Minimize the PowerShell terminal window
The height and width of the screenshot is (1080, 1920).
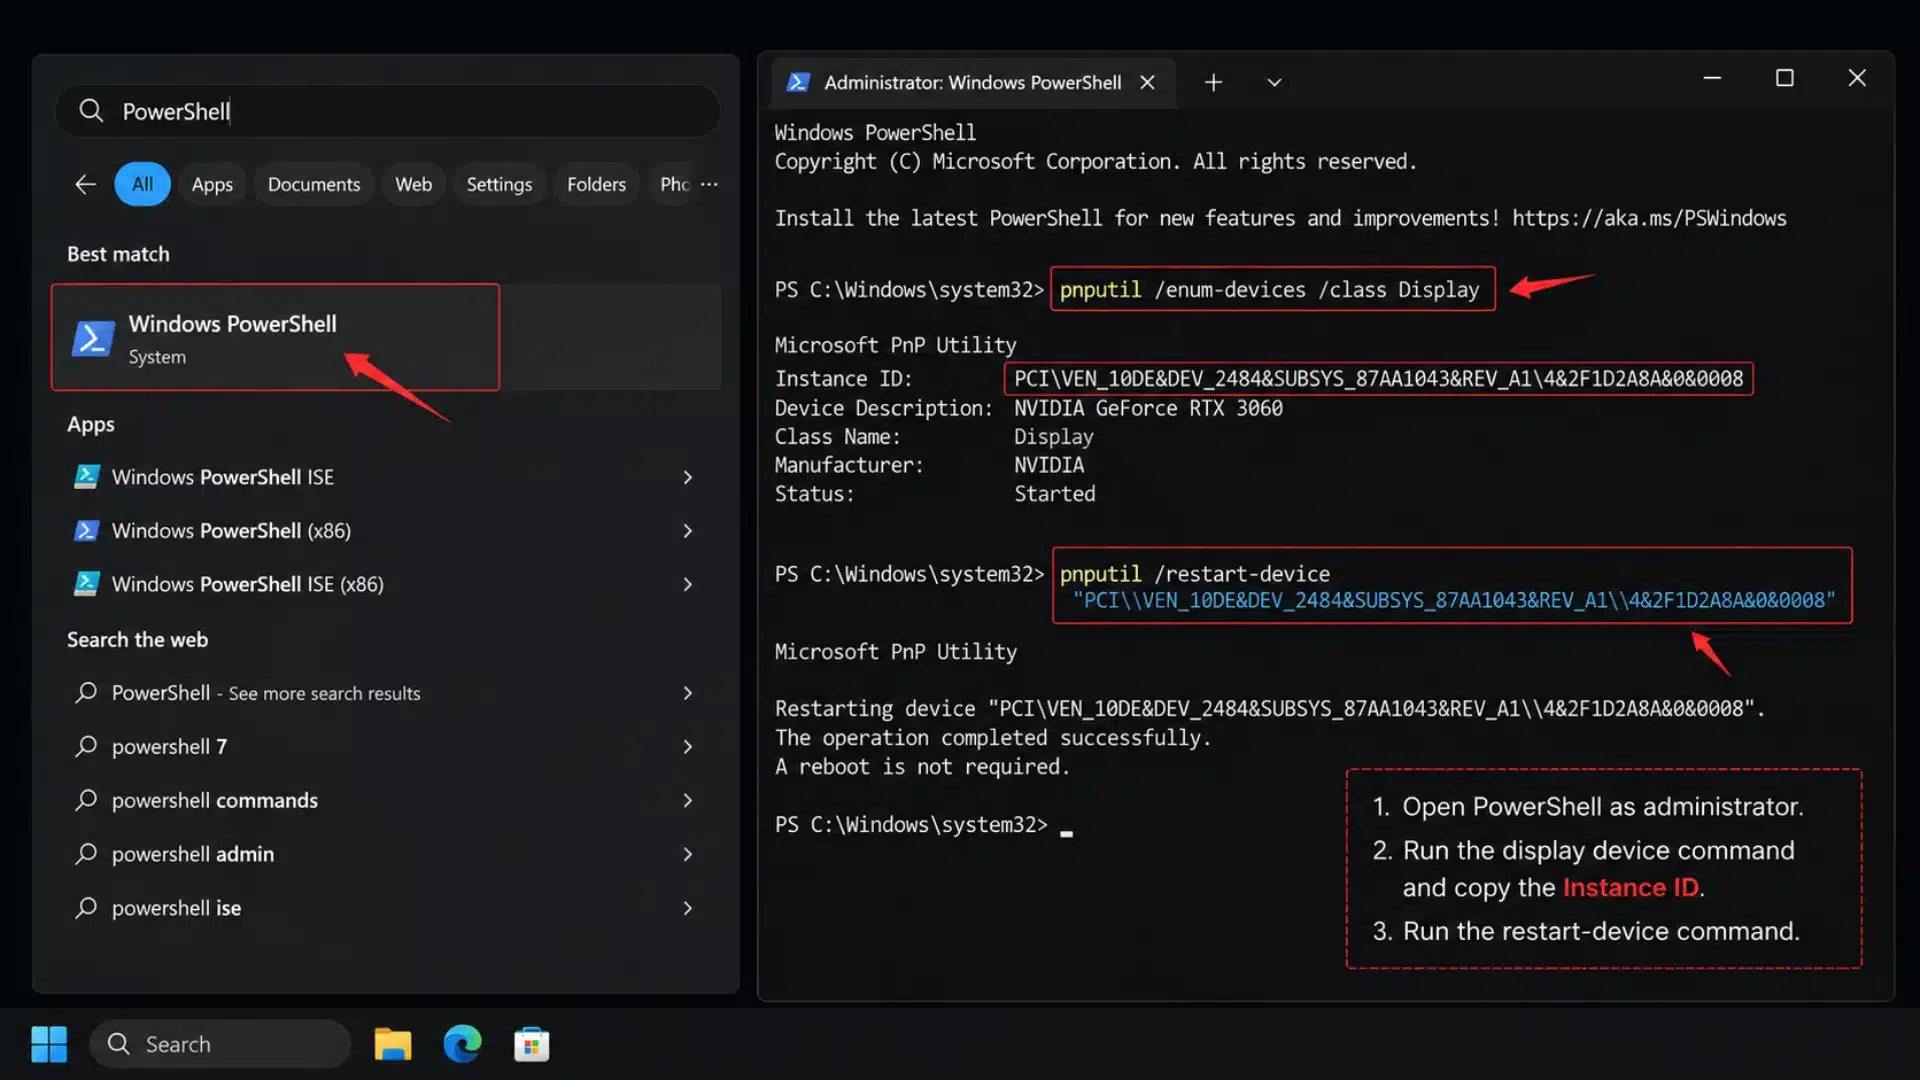point(1712,78)
